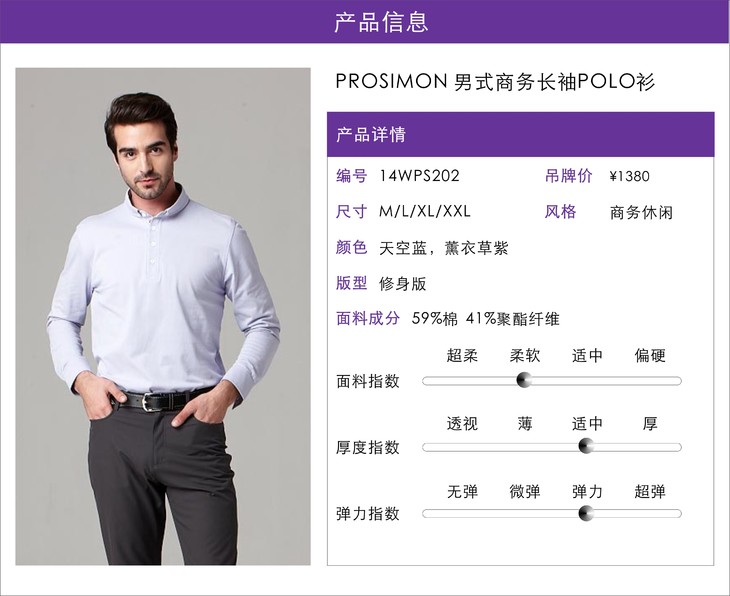Click the tag price ¥1380
Viewport: 730px width, 596px height.
pos(629,176)
